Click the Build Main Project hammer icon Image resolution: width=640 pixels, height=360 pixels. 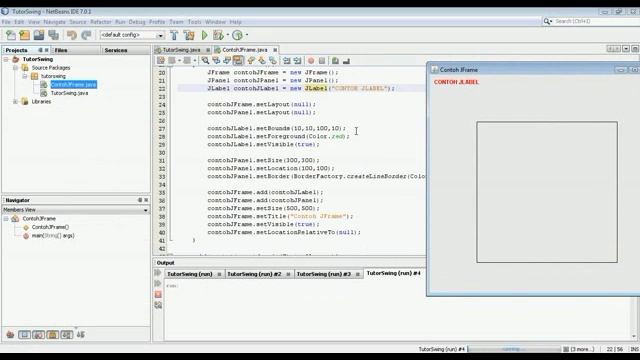[x=174, y=35]
